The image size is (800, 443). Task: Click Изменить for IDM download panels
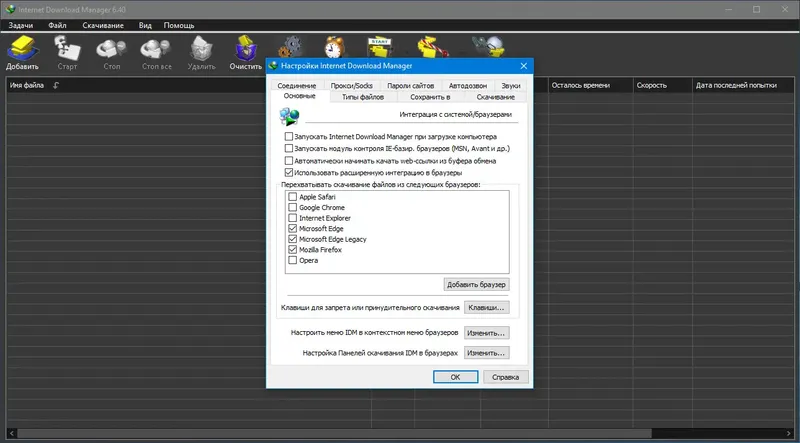pyautogui.click(x=487, y=353)
